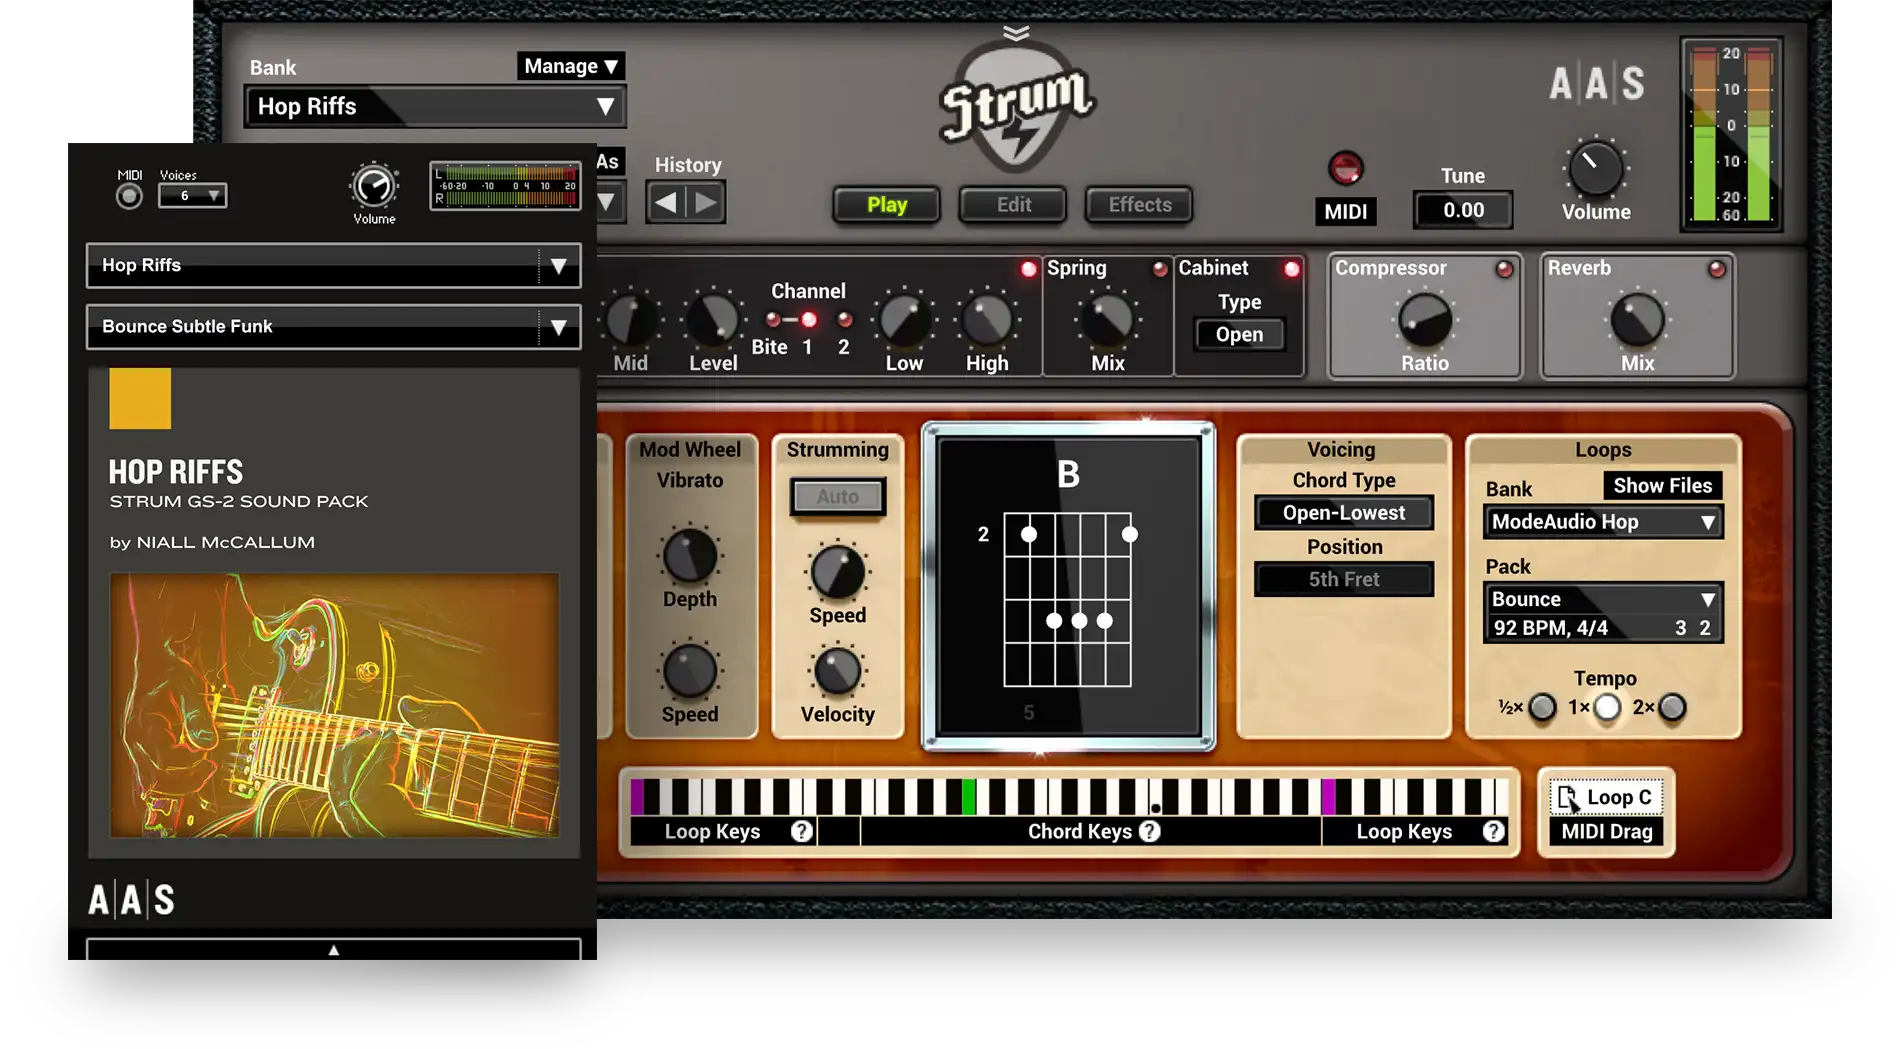
Task: Open the Manage menu dropdown
Action: 571,66
